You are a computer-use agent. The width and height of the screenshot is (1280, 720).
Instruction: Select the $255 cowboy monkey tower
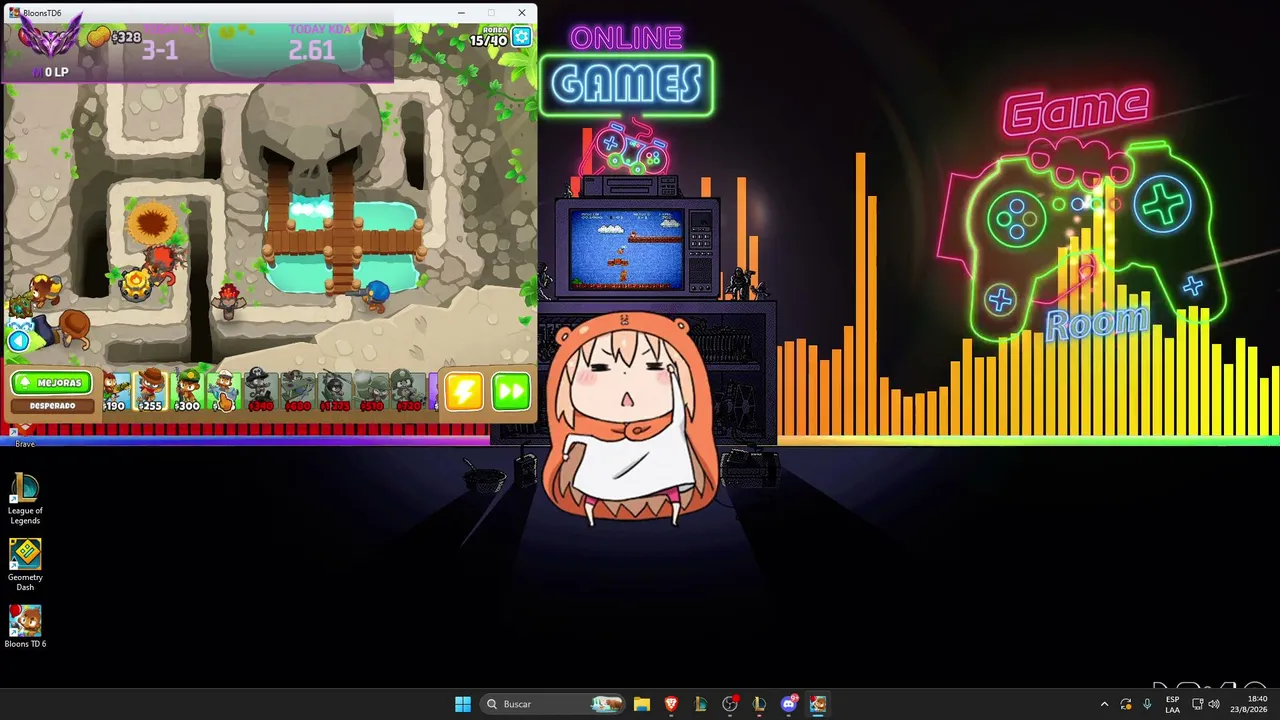click(x=150, y=391)
